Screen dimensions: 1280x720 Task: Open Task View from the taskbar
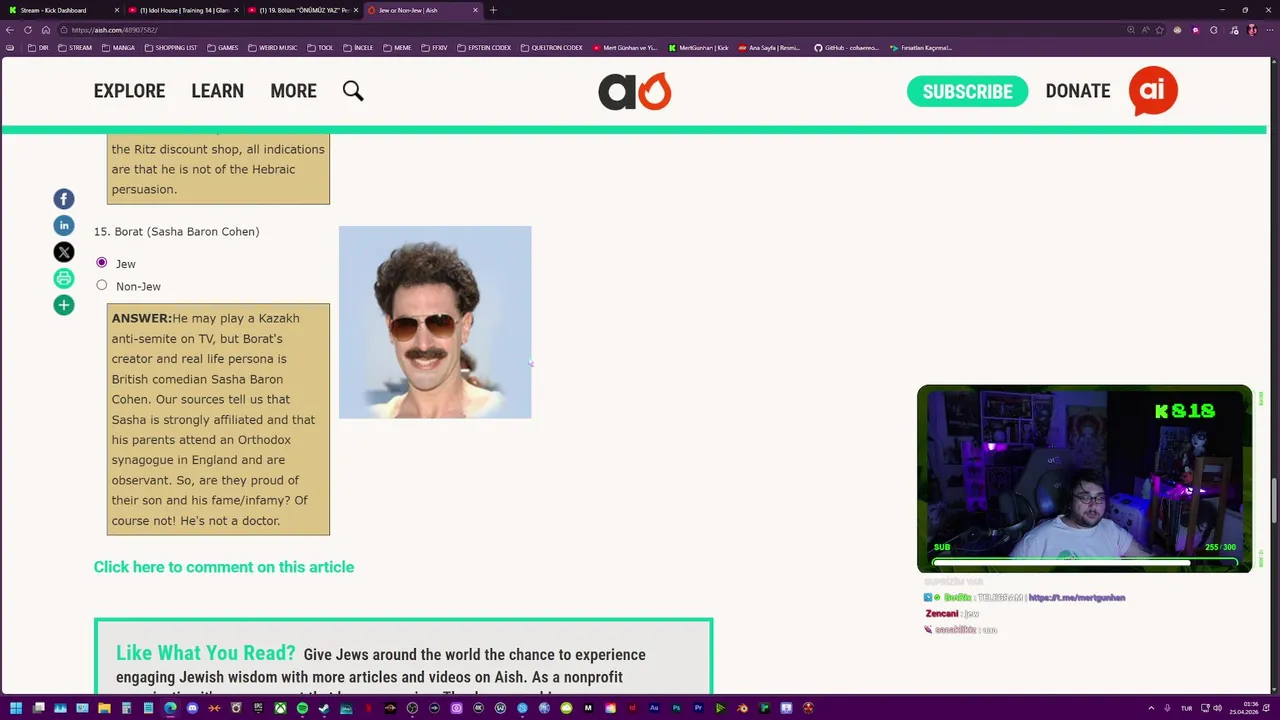38,708
